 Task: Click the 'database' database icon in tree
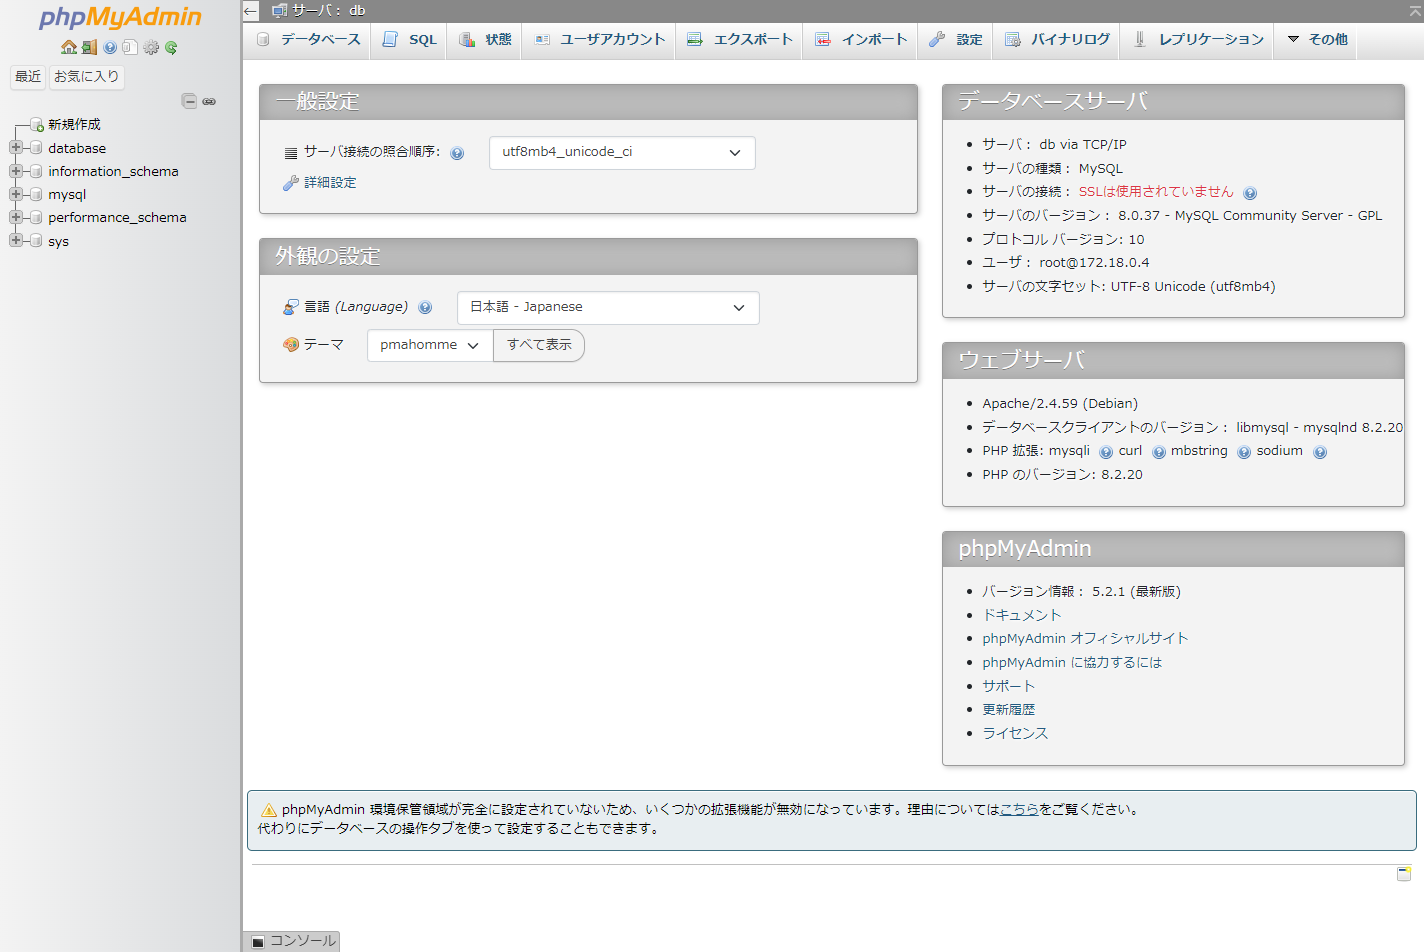pyautogui.click(x=36, y=148)
